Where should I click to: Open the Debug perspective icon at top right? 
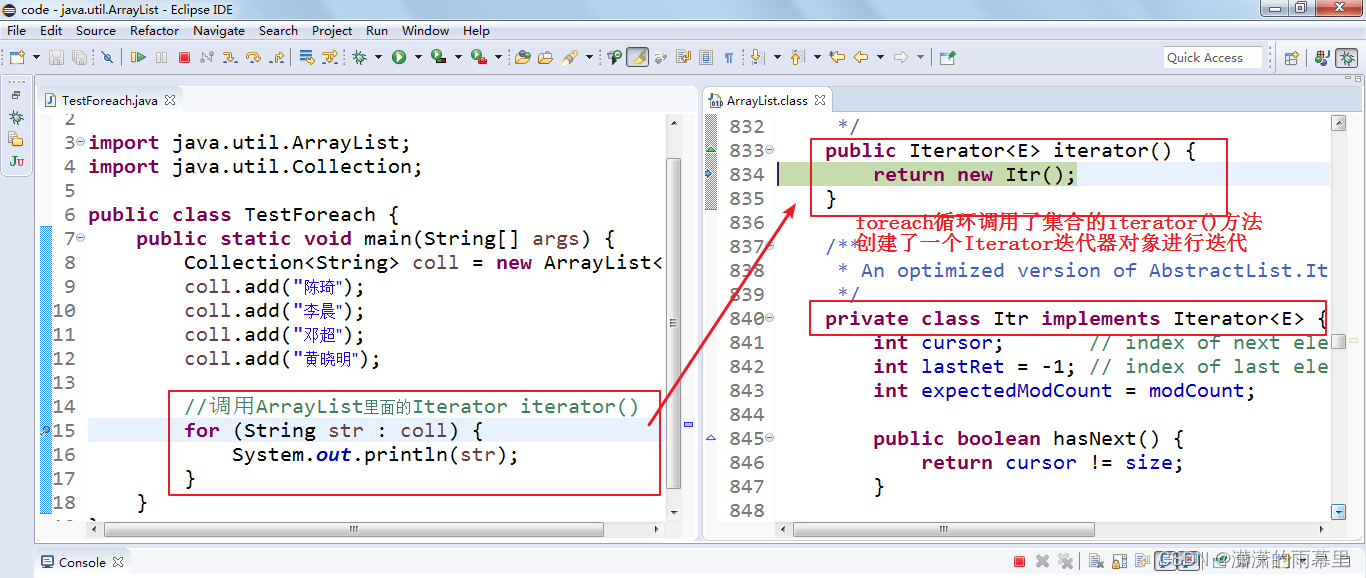click(x=1347, y=58)
